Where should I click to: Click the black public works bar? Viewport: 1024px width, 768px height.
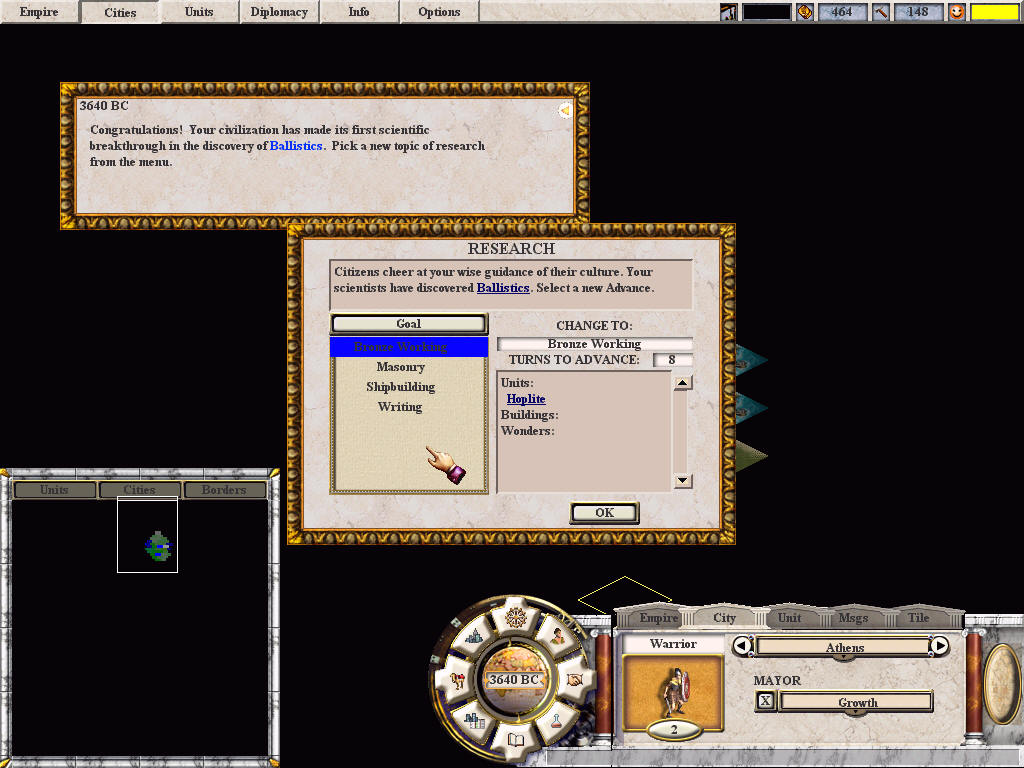(767, 12)
